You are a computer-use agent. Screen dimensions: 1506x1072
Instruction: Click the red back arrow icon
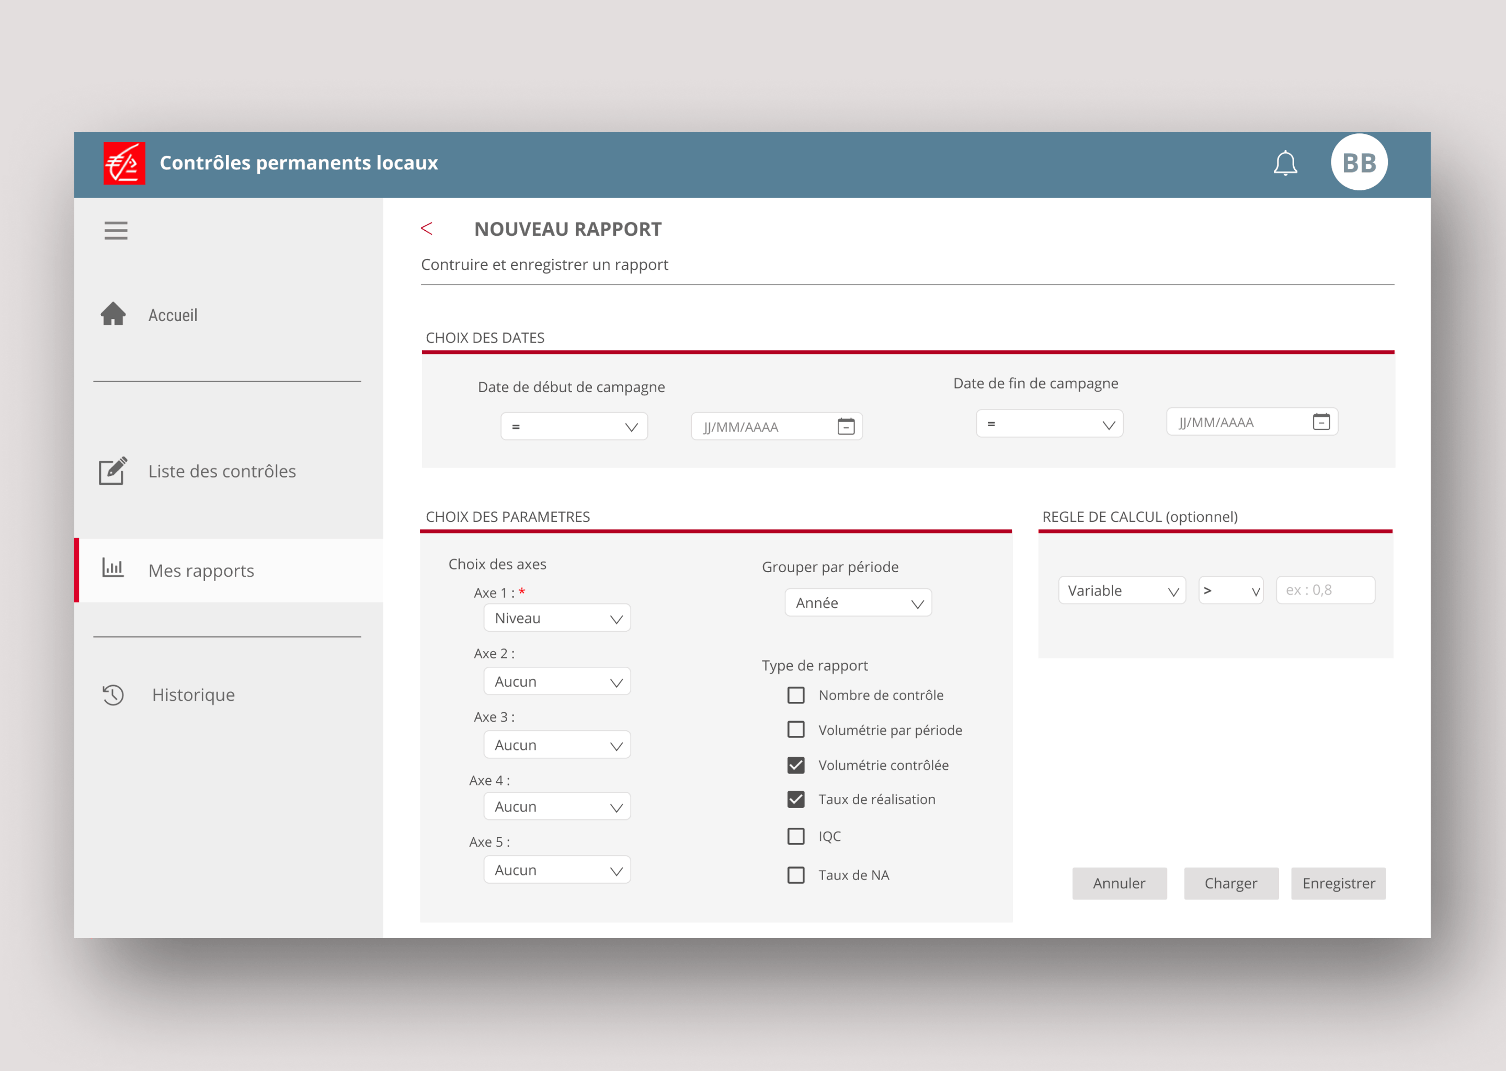tap(427, 229)
